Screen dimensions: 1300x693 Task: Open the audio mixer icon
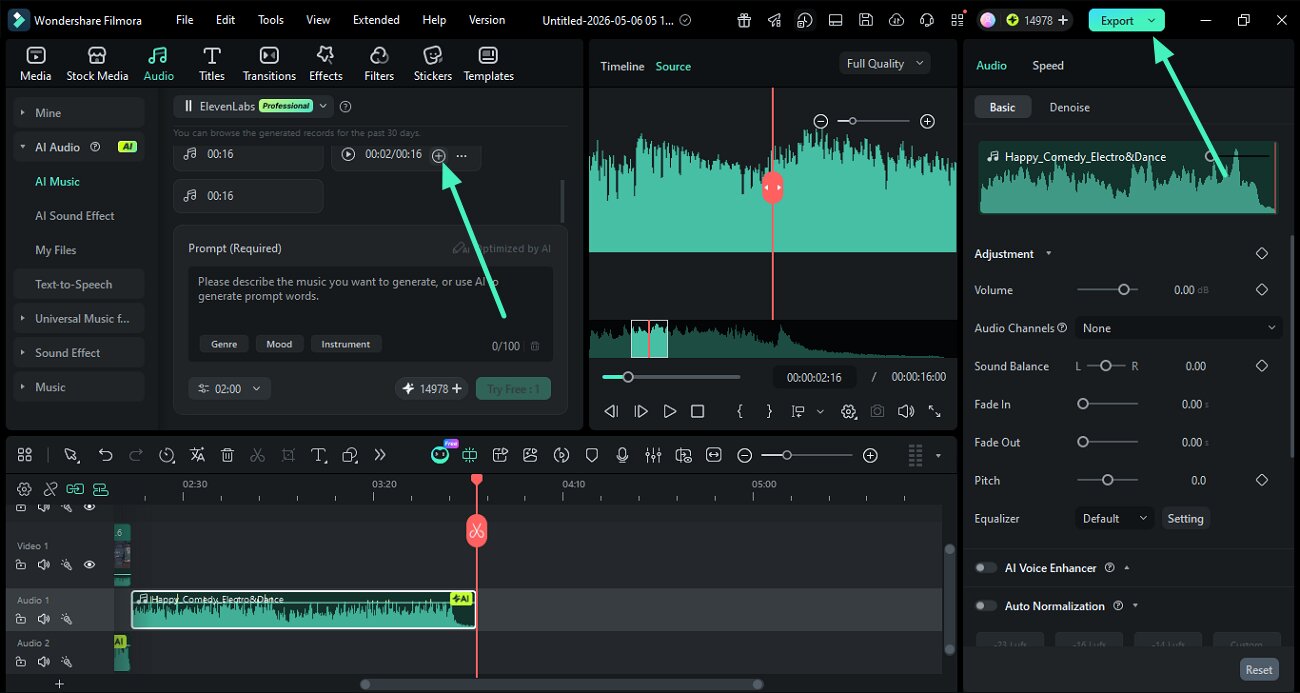(653, 455)
